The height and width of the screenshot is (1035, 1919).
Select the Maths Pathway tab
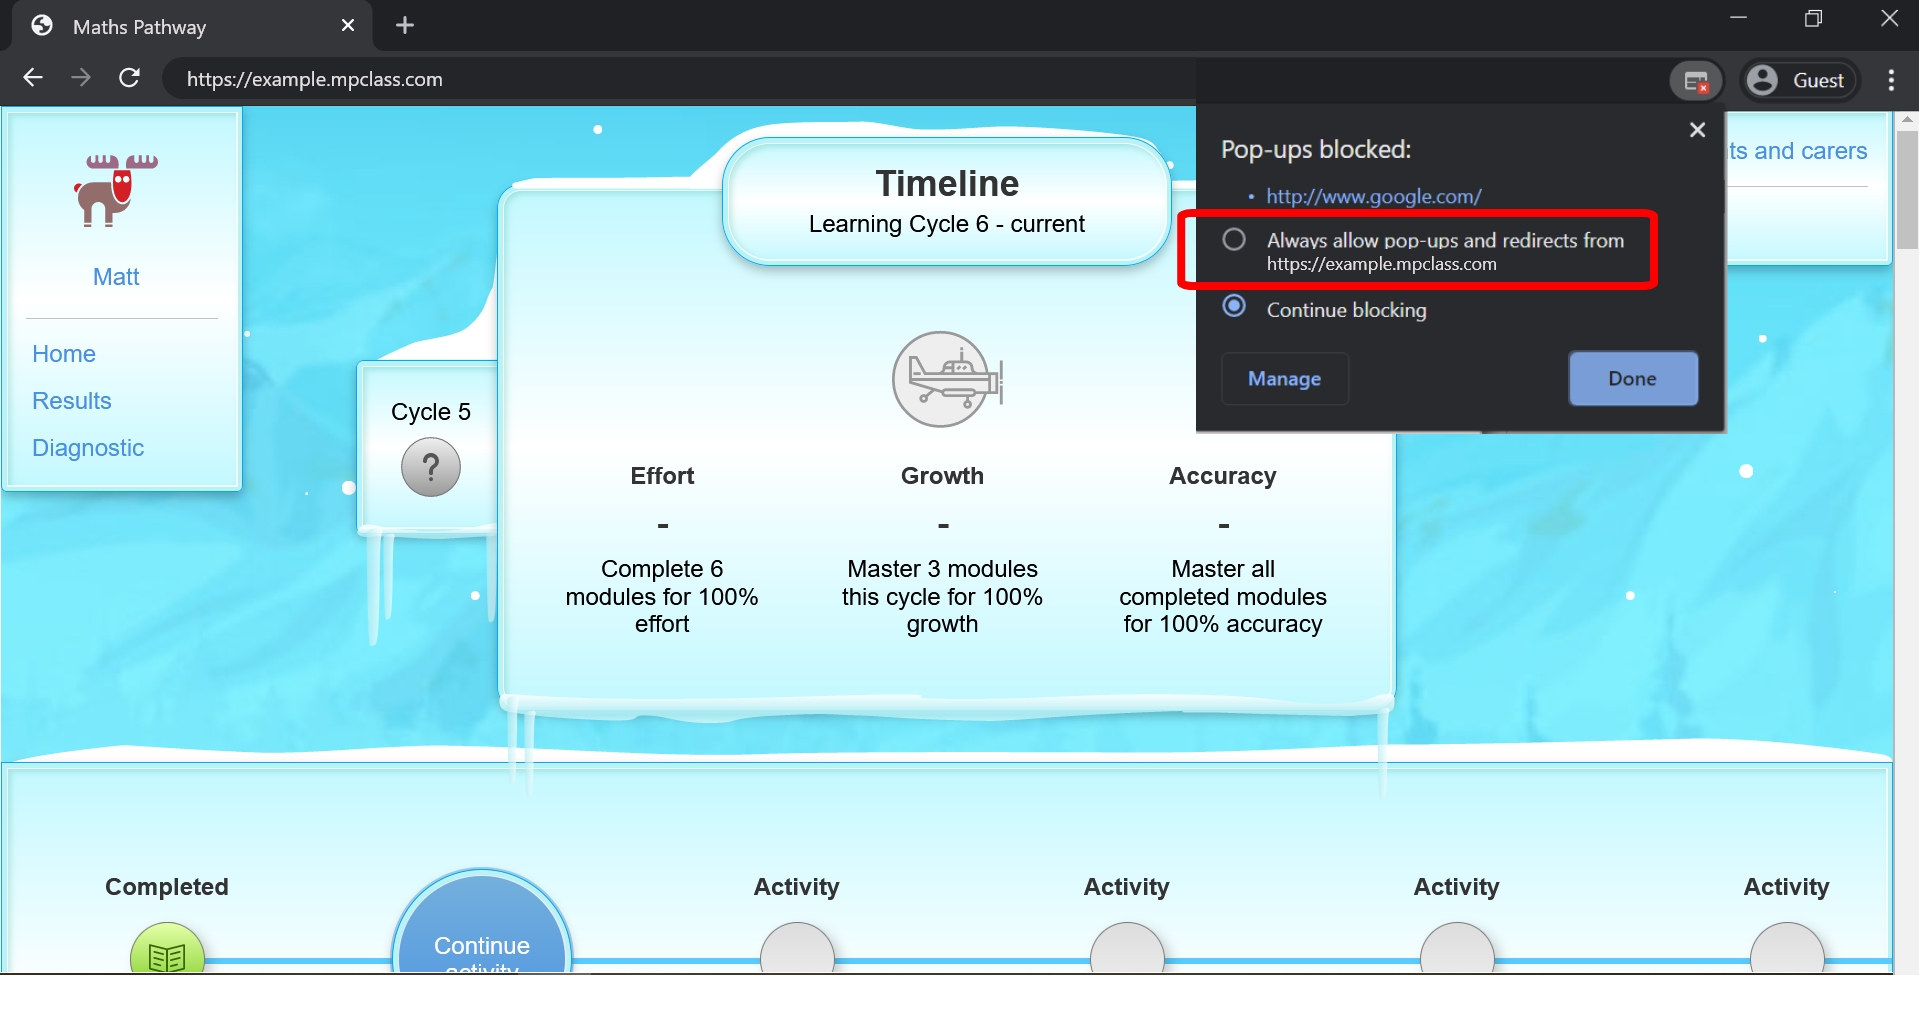(x=190, y=27)
